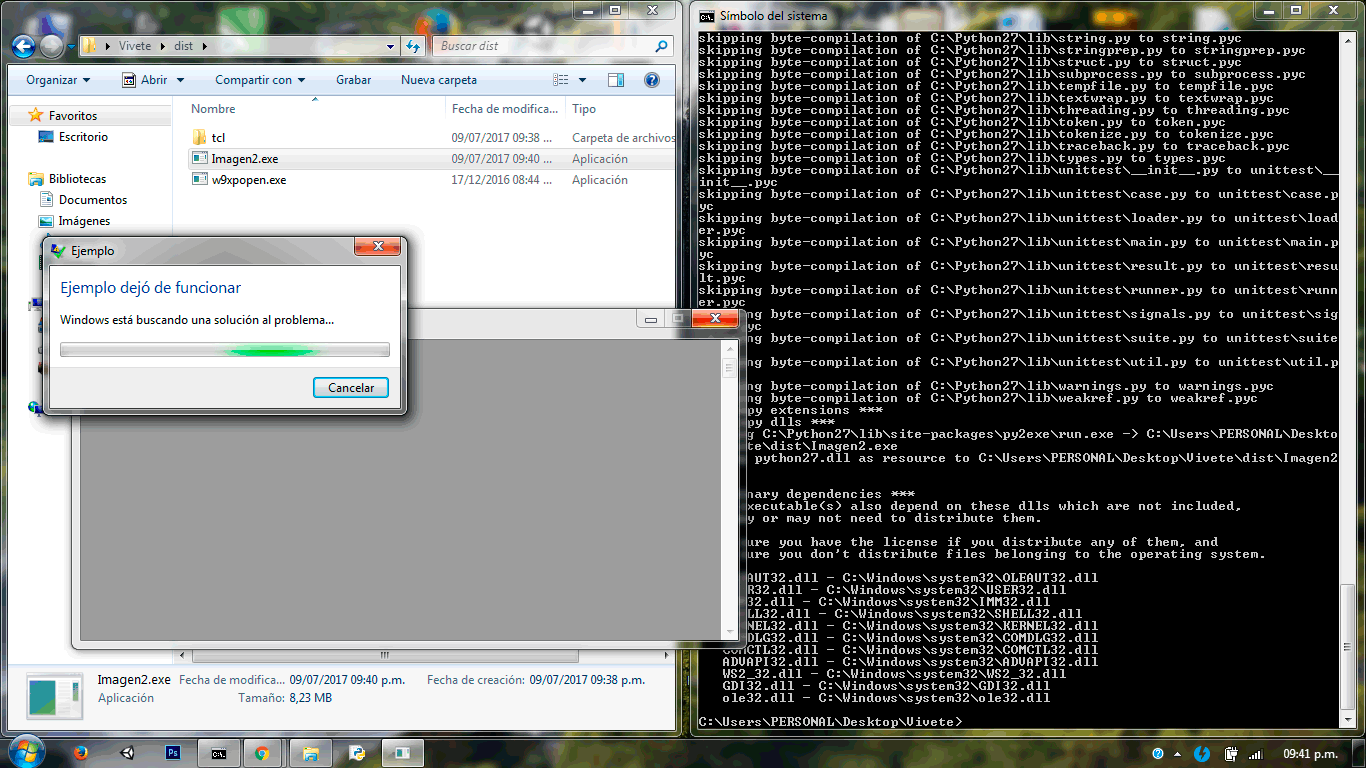This screenshot has height=768, width=1366.
Task: Create a Nueva carpeta
Action: point(439,80)
